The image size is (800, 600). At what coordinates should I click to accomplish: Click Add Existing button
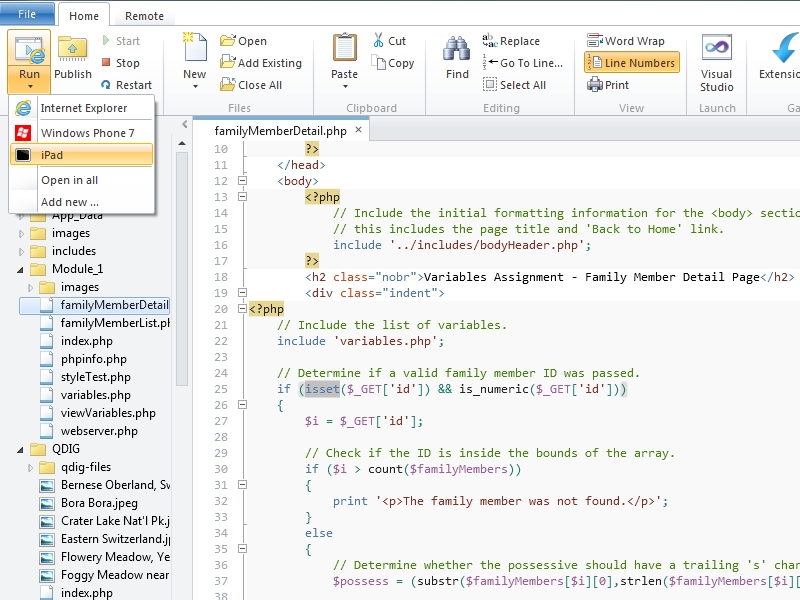click(260, 63)
